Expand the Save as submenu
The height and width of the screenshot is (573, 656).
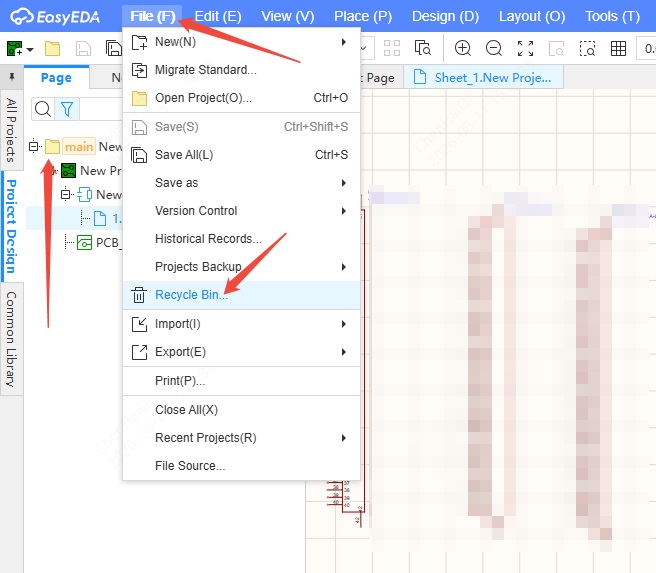coord(241,183)
